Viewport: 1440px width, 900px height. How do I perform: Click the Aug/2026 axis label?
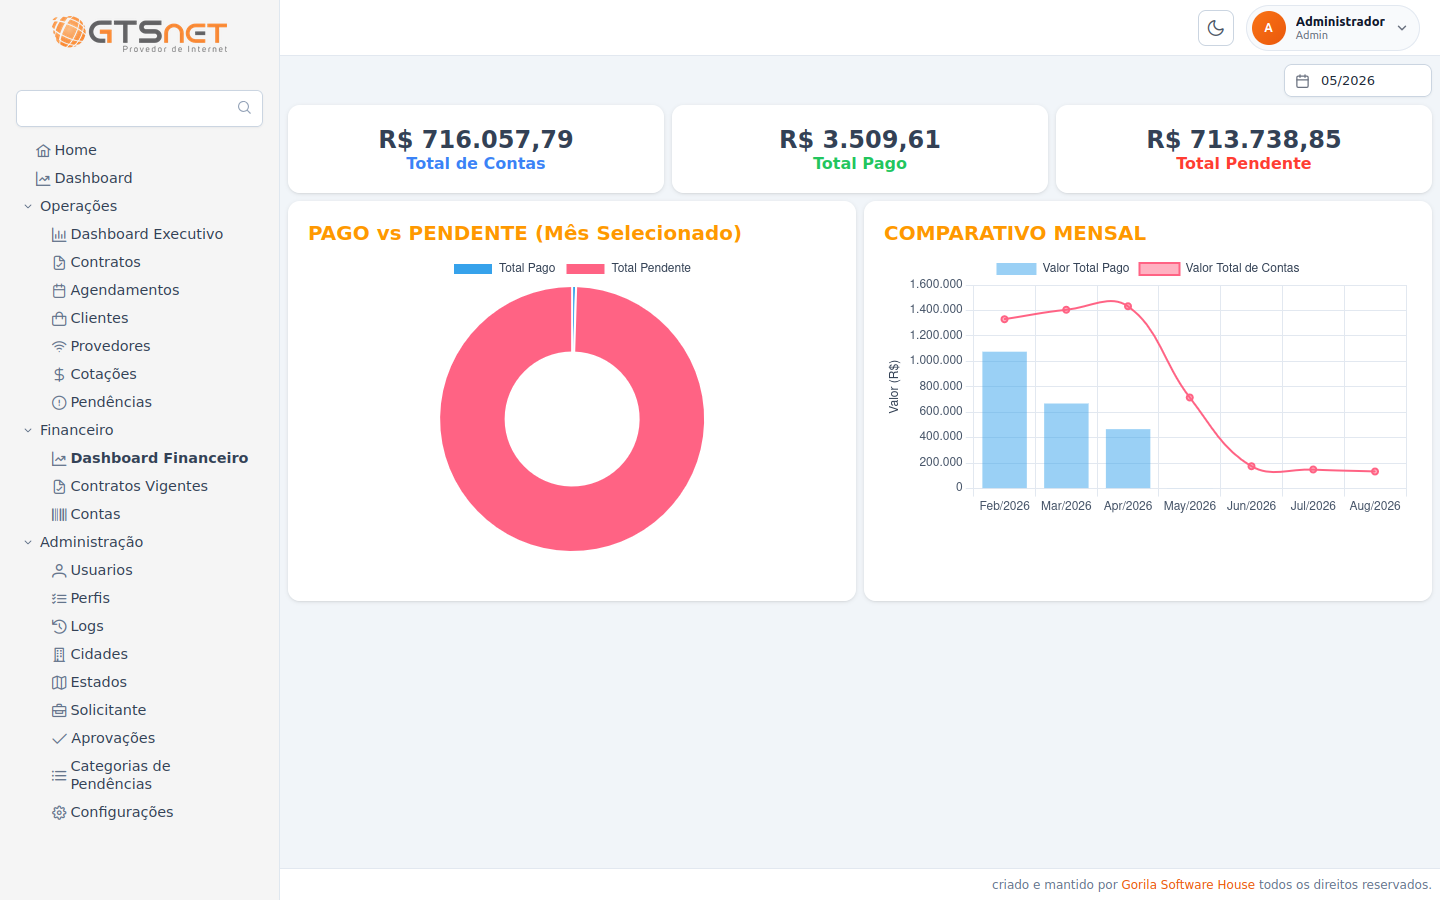click(1375, 506)
